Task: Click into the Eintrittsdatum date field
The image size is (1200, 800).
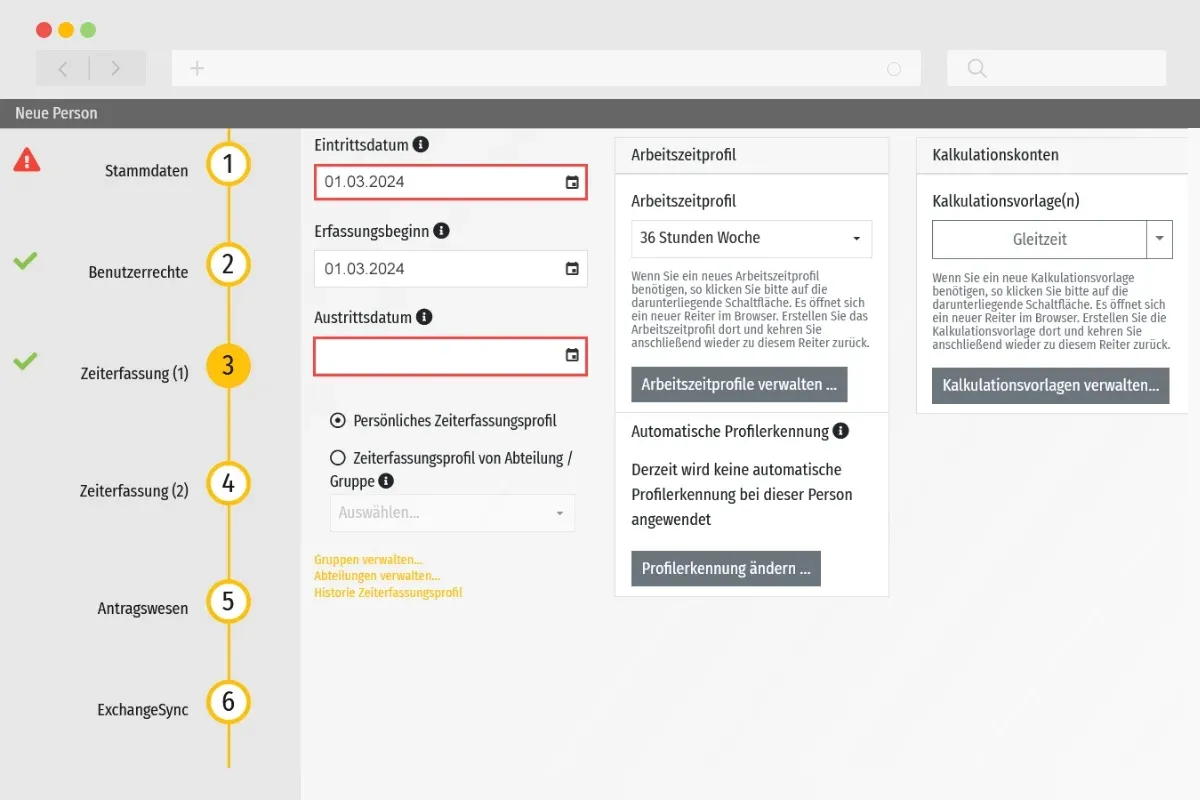Action: tap(451, 182)
